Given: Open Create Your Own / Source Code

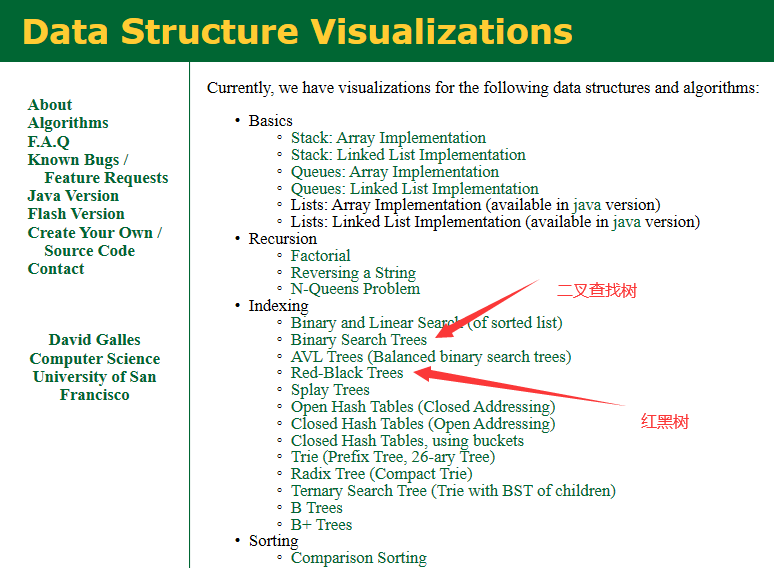Looking at the screenshot, I should tap(95, 242).
